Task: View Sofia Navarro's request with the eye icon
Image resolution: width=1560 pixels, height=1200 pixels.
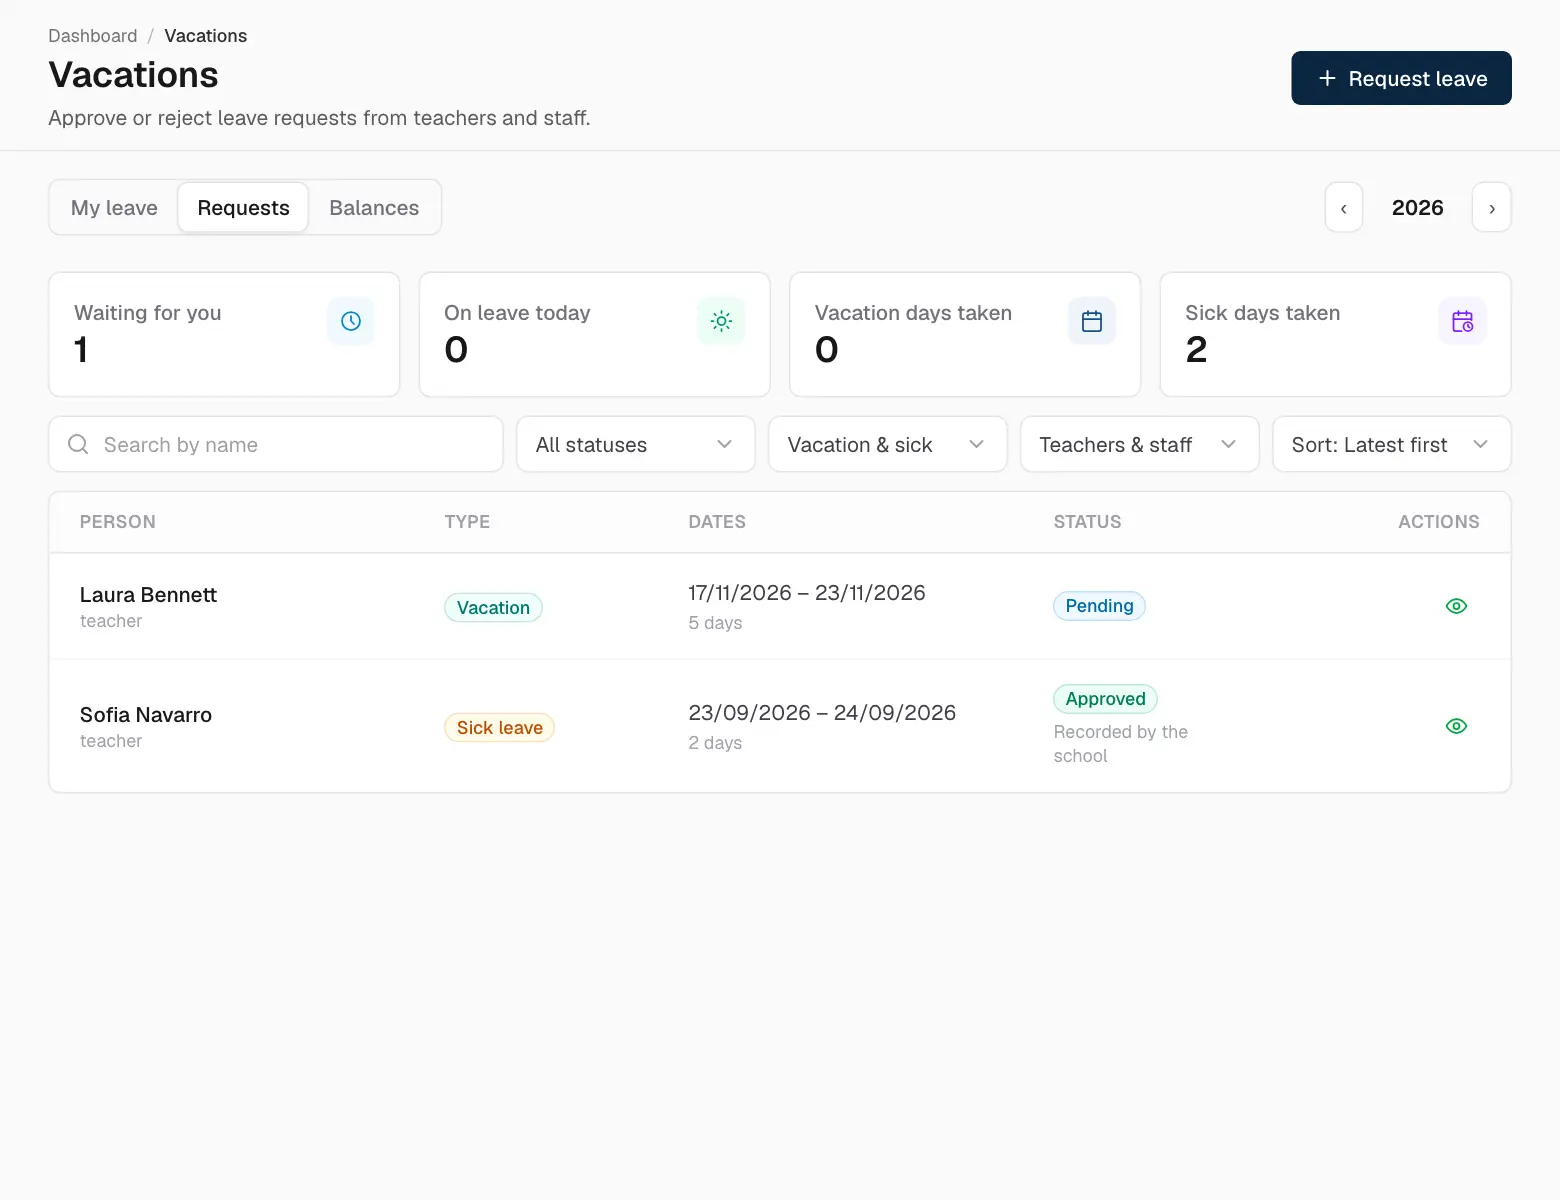Action: click(x=1456, y=726)
